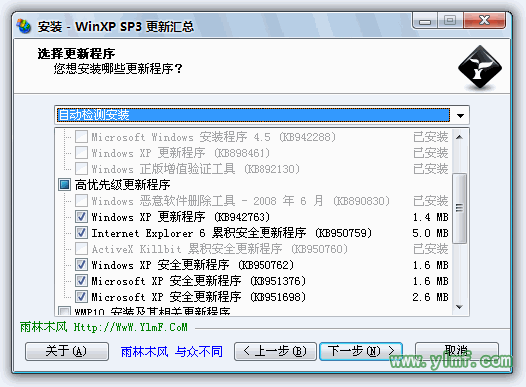Click the 2.6 MB size value

(430, 297)
